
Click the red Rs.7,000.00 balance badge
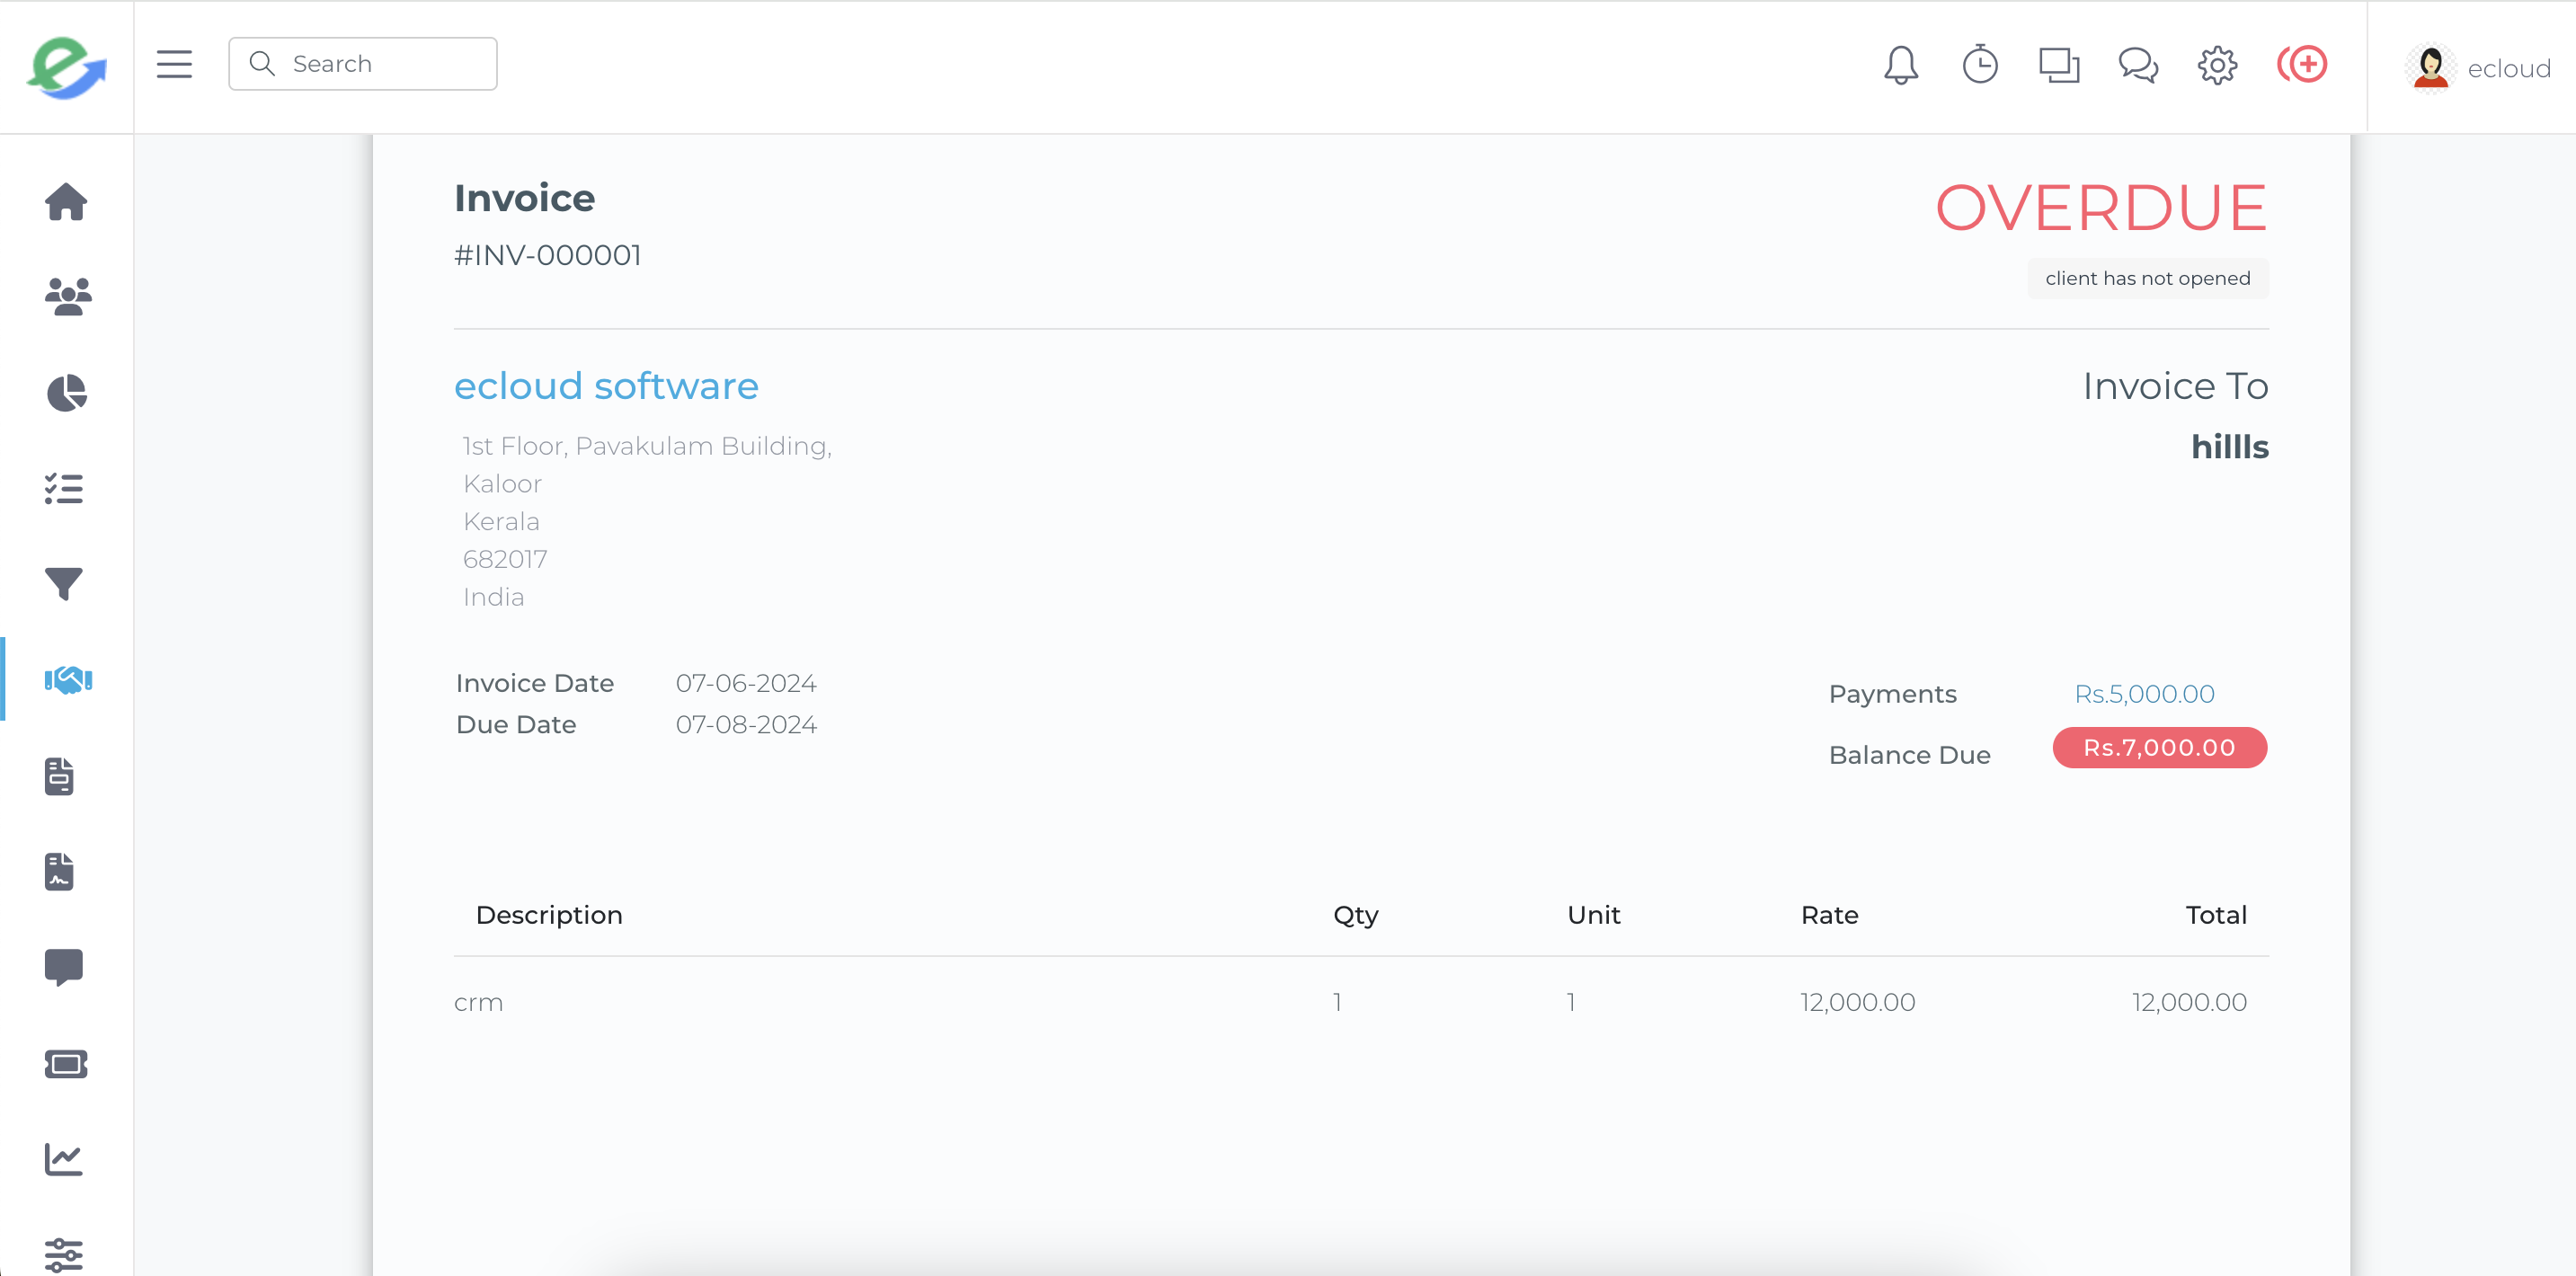2158,748
